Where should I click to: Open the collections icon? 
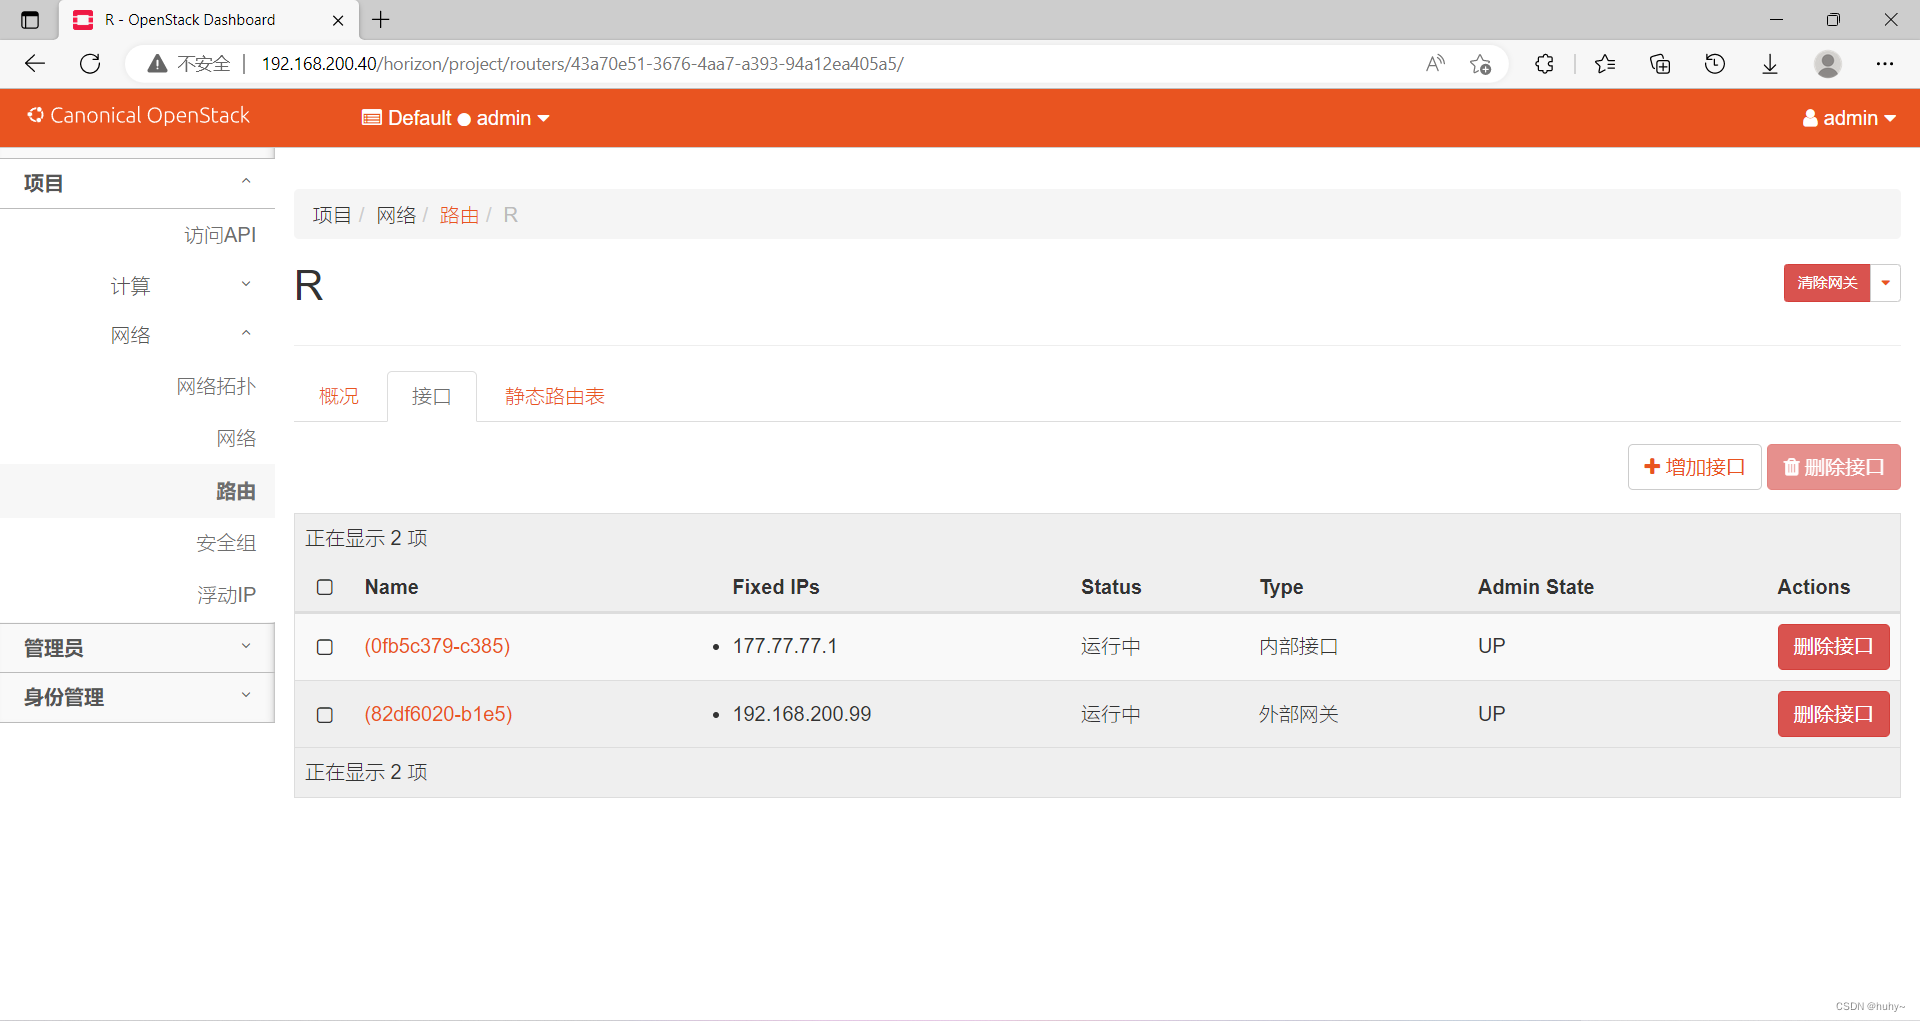coord(1660,64)
